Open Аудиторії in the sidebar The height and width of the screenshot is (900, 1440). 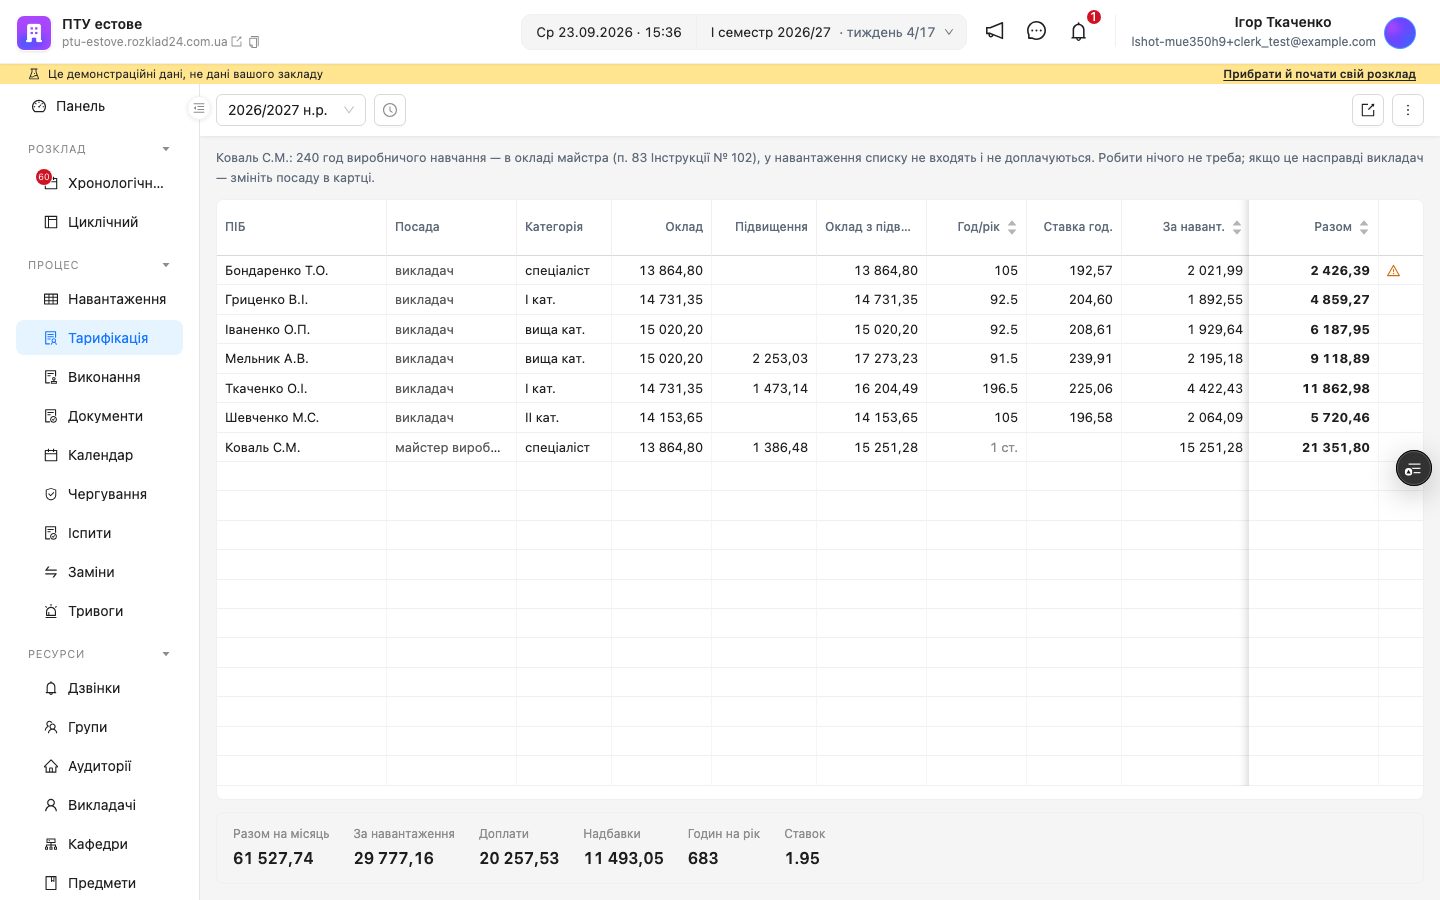pyautogui.click(x=100, y=766)
